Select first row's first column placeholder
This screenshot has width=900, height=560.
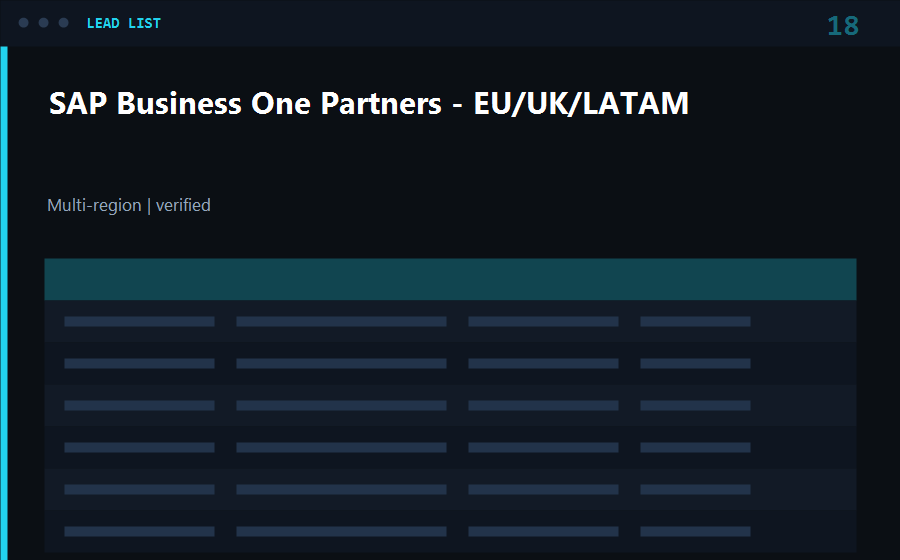pyautogui.click(x=139, y=321)
